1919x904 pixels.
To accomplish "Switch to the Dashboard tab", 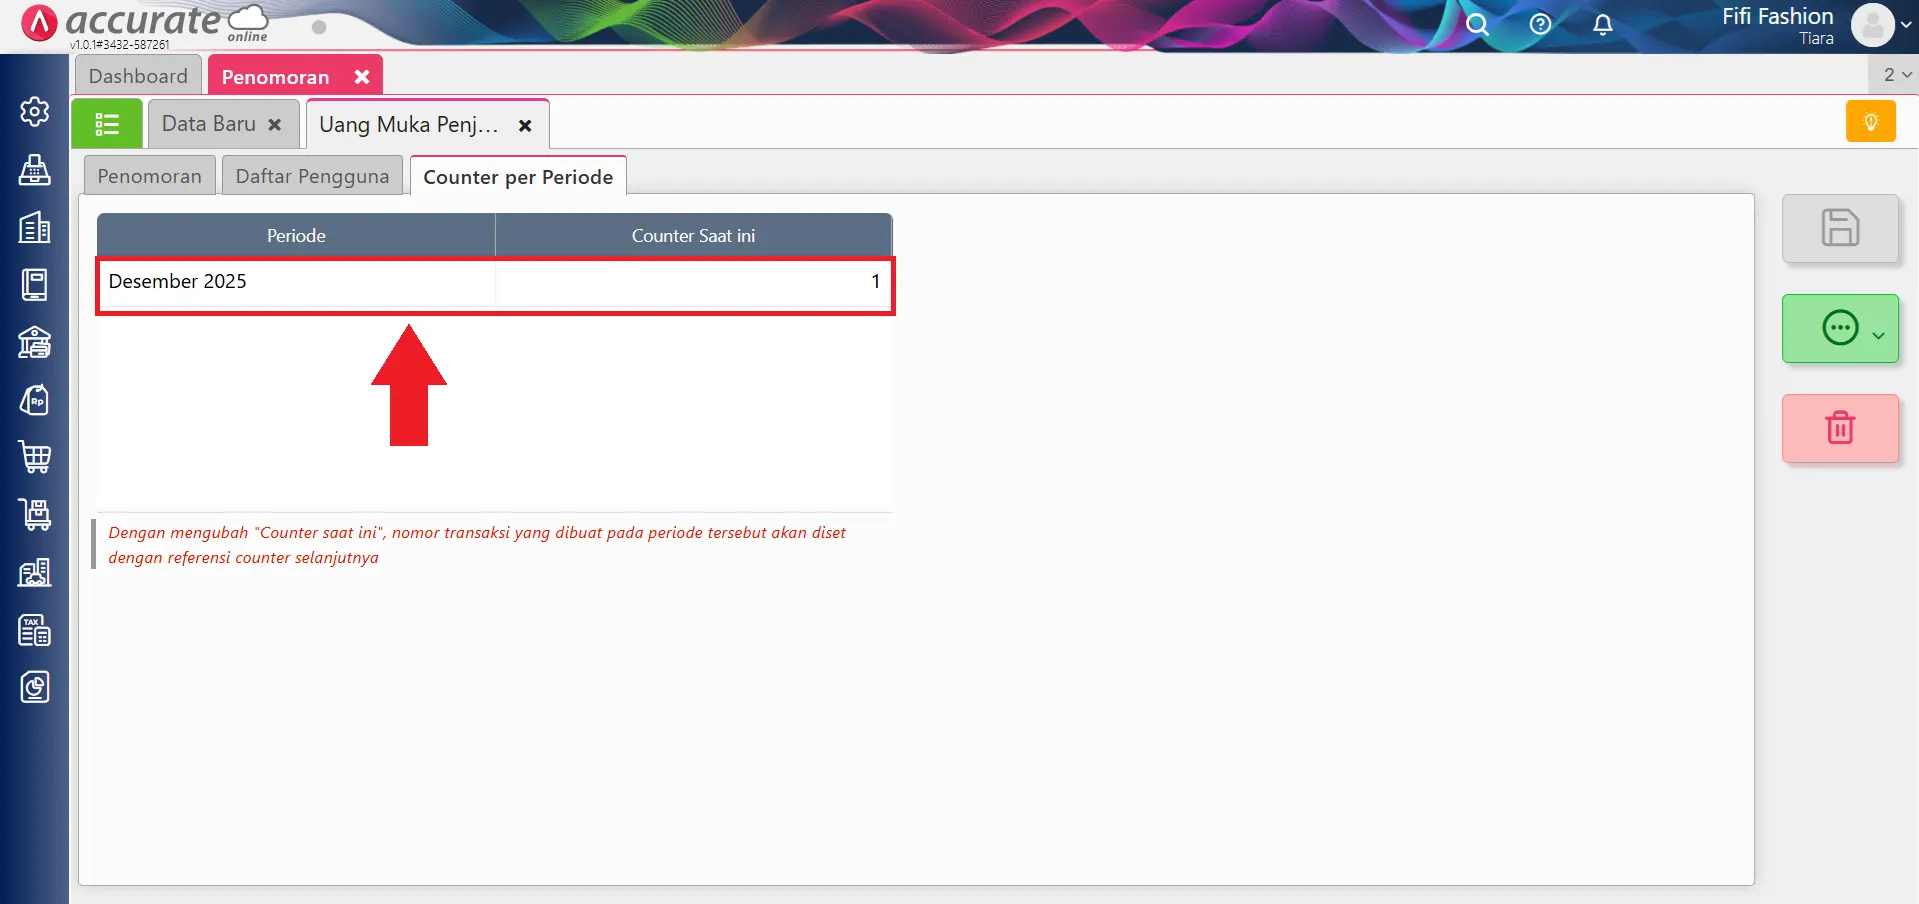I will point(138,76).
